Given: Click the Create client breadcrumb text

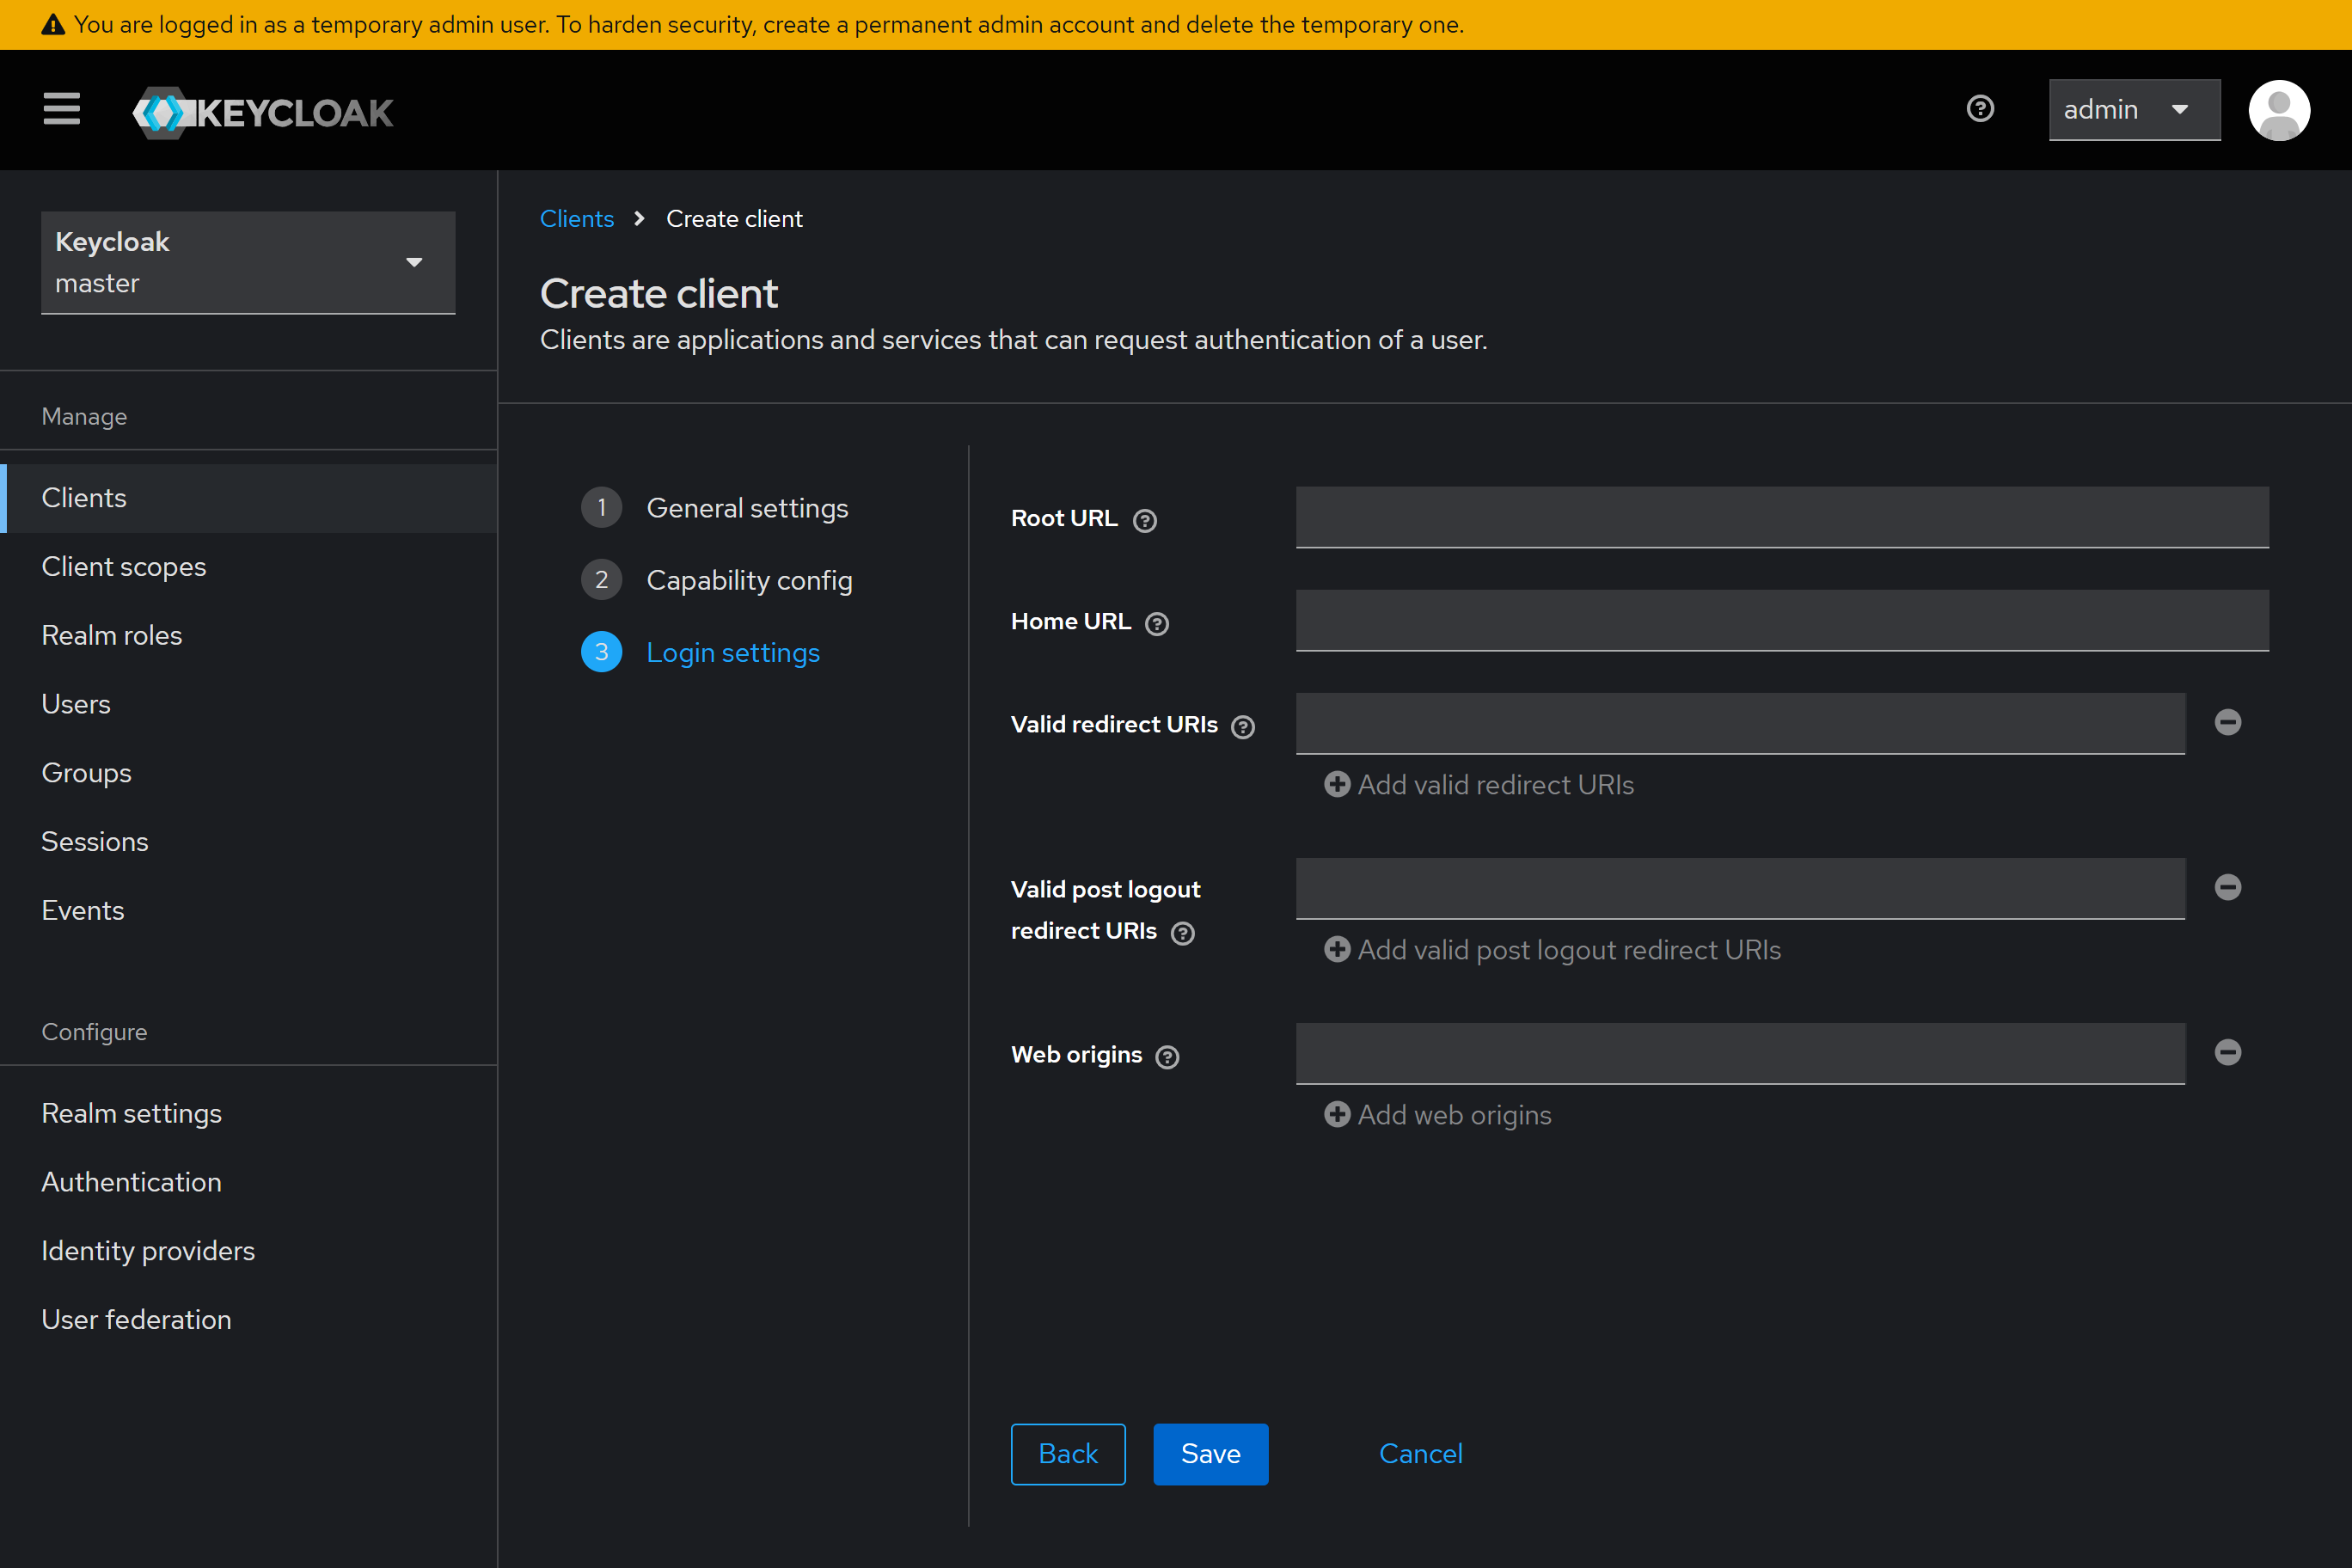Looking at the screenshot, I should click(x=734, y=219).
